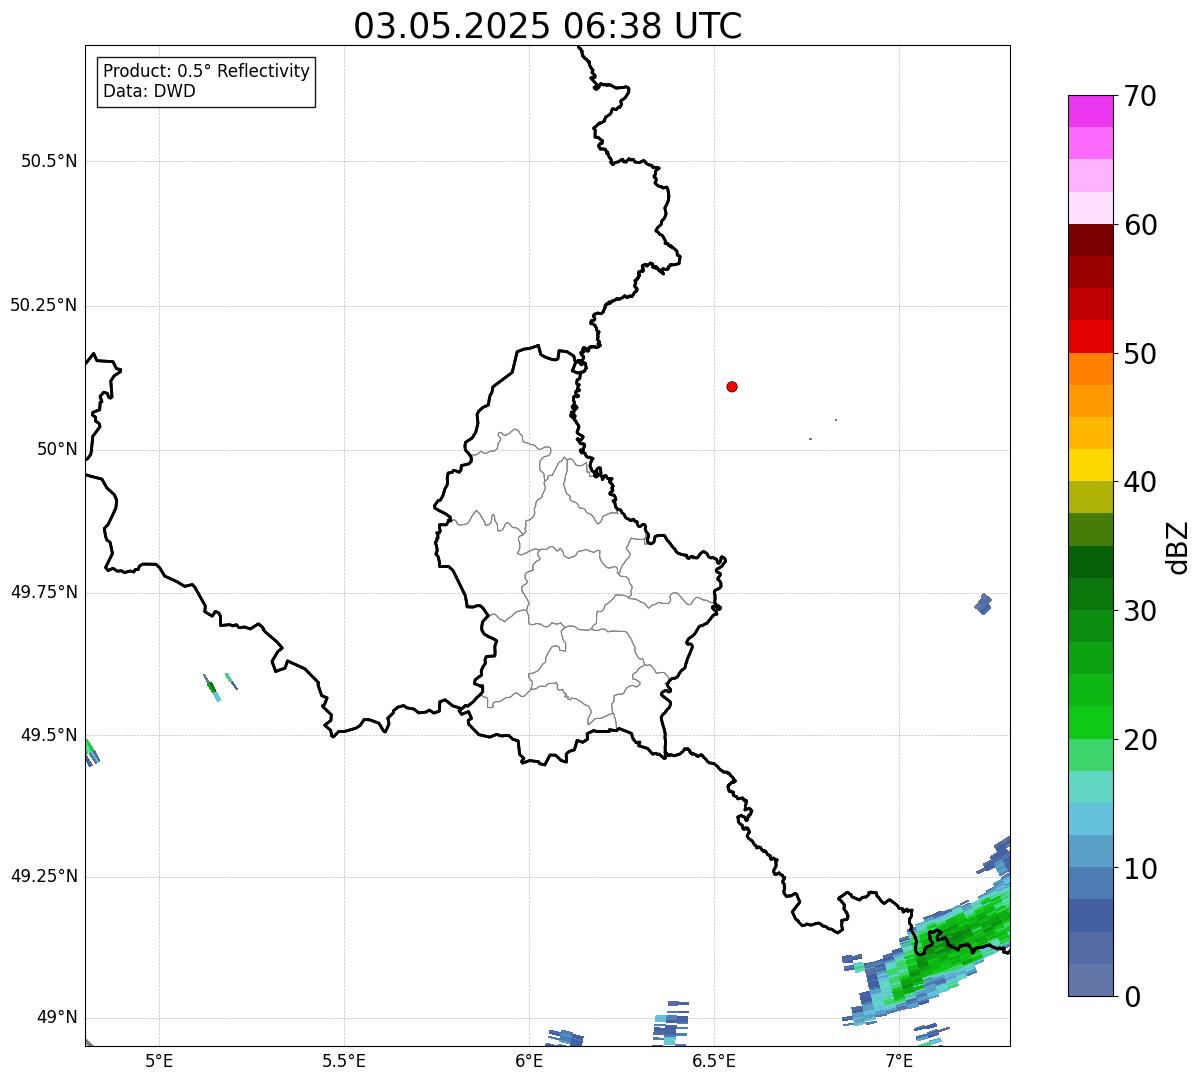
Task: Click the 50.5°N latitude label
Action: coord(49,161)
